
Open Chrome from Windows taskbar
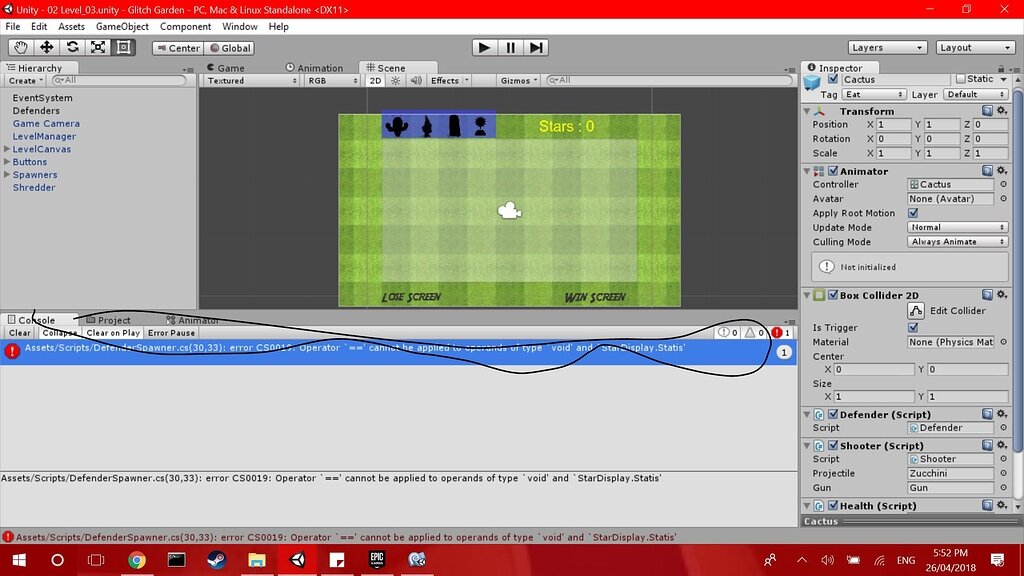[x=136, y=560]
